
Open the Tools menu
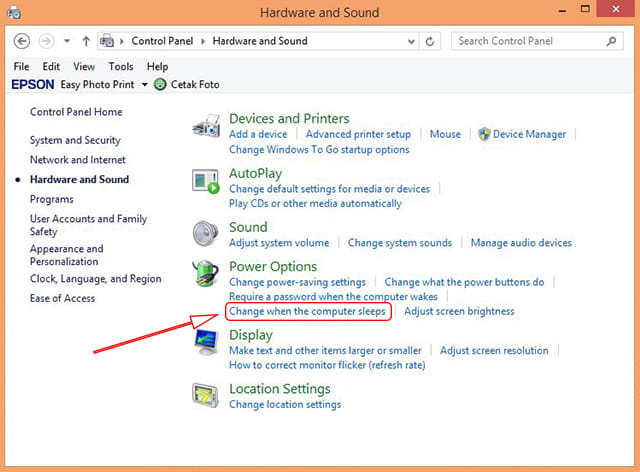pos(120,66)
